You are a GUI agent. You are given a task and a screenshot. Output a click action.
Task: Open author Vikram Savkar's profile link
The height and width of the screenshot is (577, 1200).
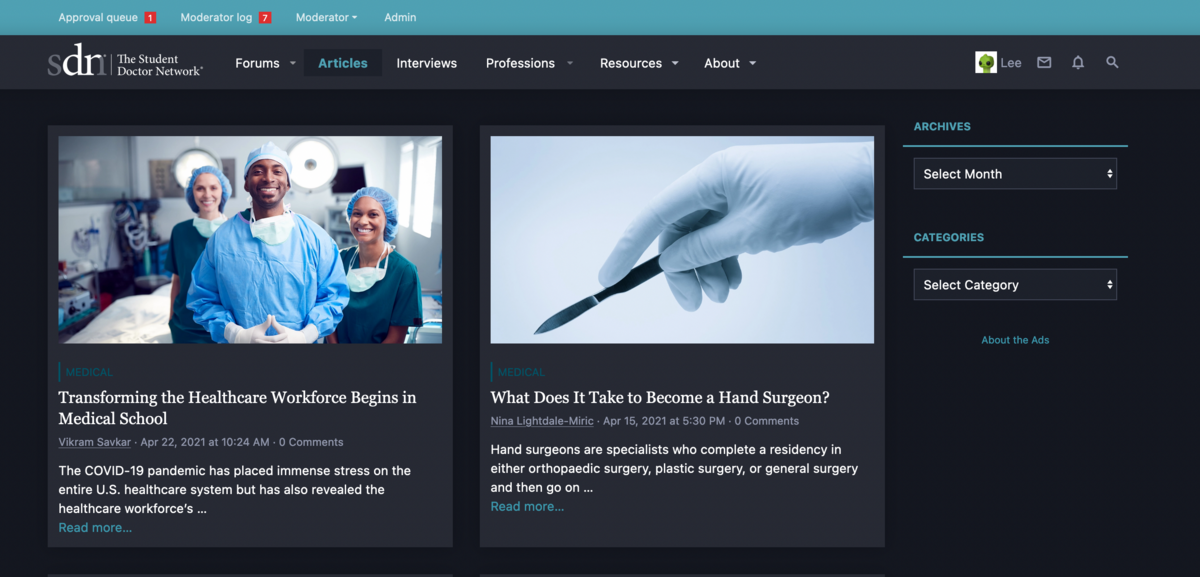94,442
